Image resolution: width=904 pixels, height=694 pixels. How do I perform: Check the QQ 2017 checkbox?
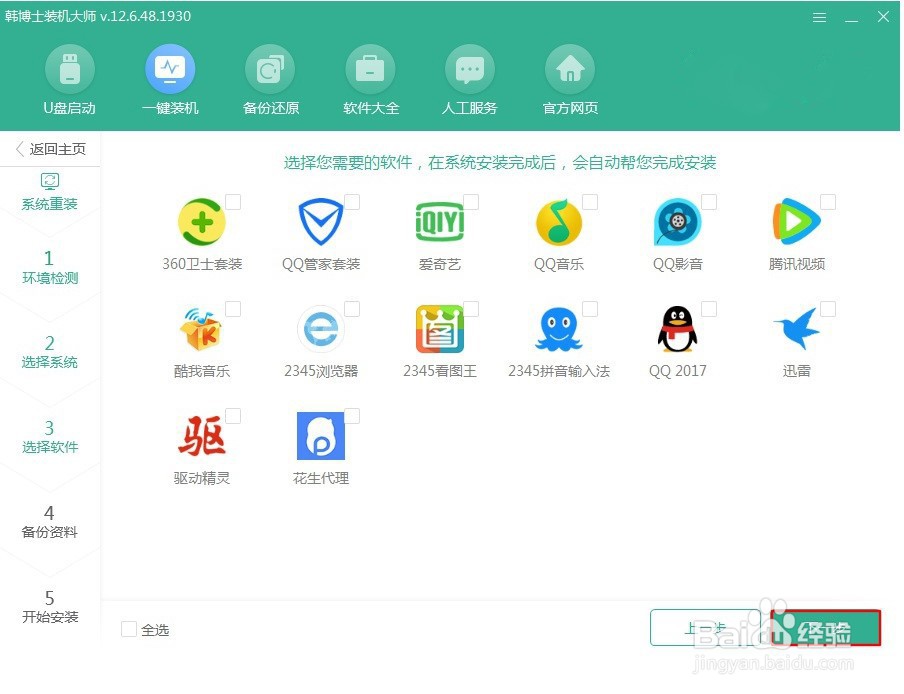pyautogui.click(x=709, y=309)
